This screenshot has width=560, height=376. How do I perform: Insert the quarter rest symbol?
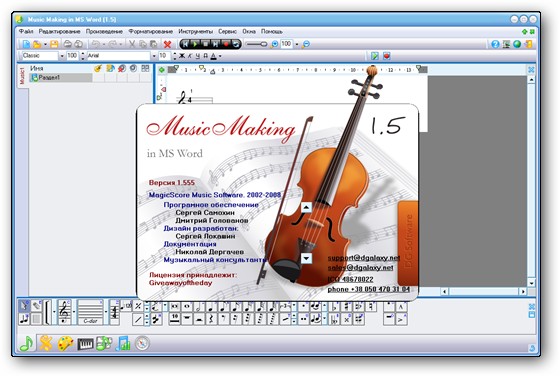point(211,318)
